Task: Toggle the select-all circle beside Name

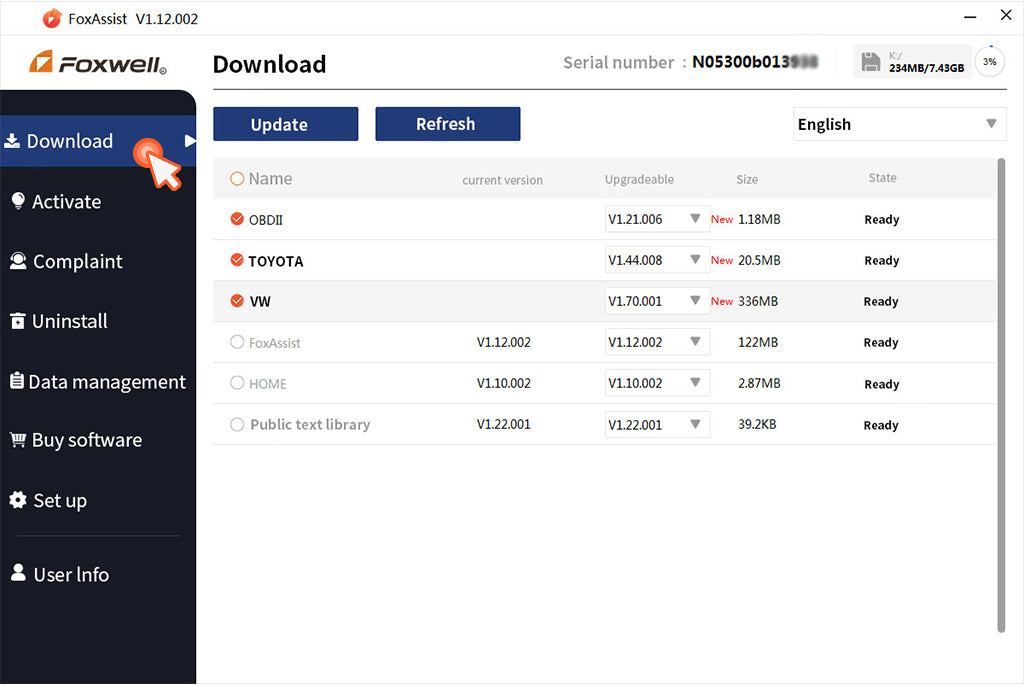Action: tap(237, 179)
